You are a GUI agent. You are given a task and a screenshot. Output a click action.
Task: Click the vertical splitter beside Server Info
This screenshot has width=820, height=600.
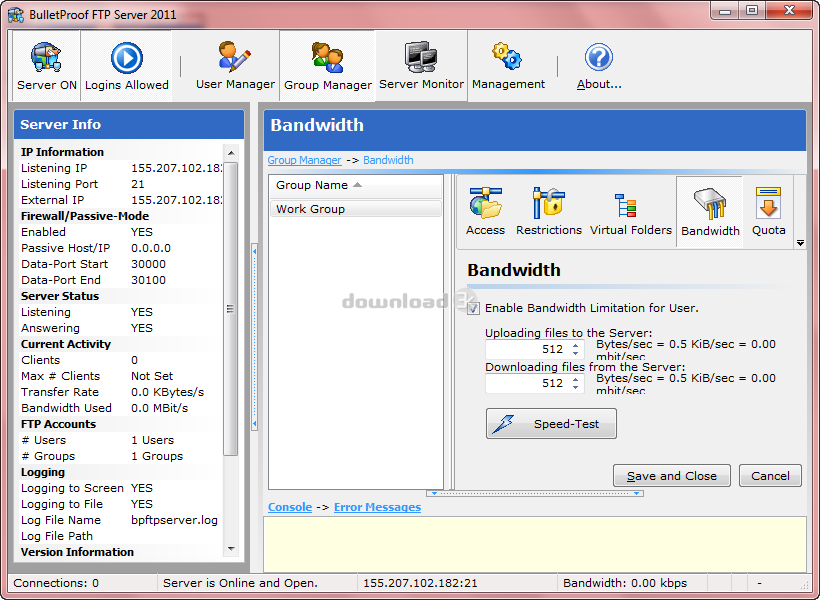[255, 337]
